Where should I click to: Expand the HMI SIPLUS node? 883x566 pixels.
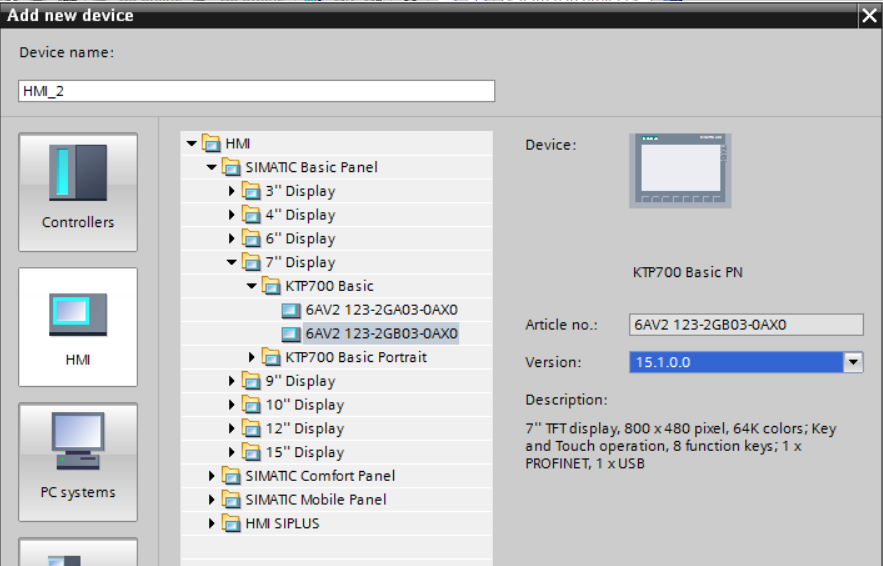(x=212, y=523)
